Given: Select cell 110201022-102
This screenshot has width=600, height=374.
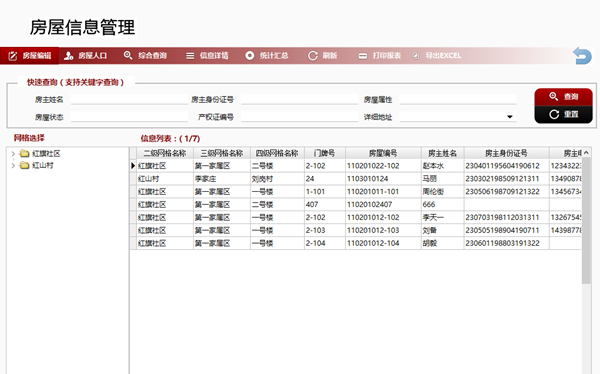Looking at the screenshot, I should (383, 166).
